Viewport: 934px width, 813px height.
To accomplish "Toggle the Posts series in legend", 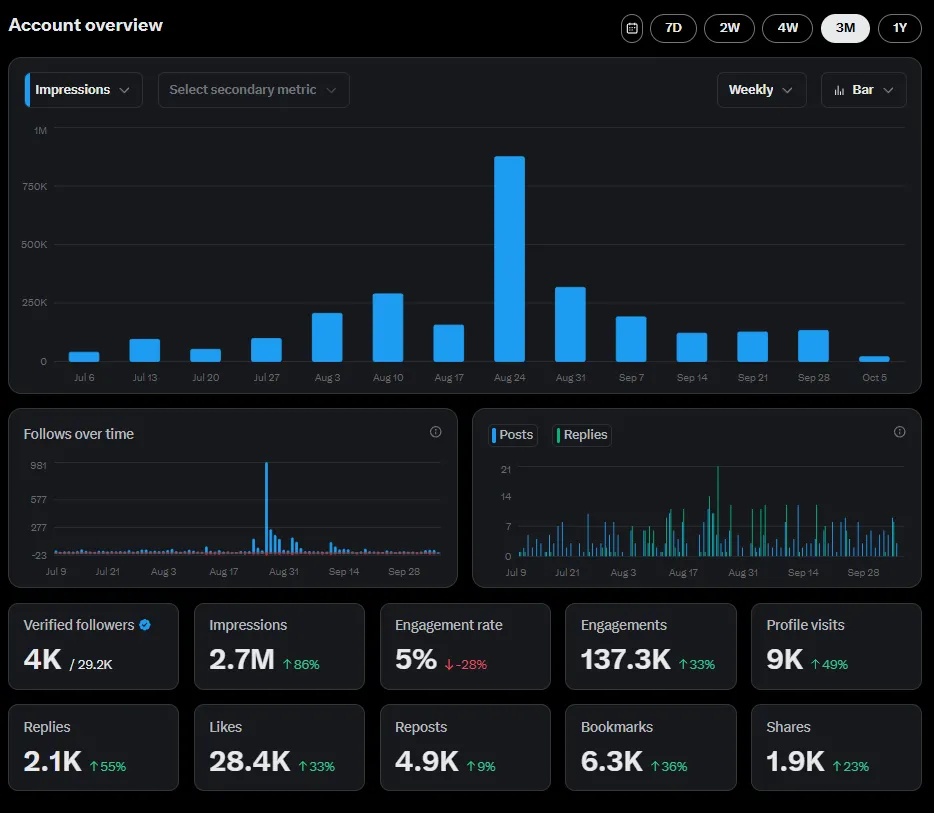I will [513, 435].
